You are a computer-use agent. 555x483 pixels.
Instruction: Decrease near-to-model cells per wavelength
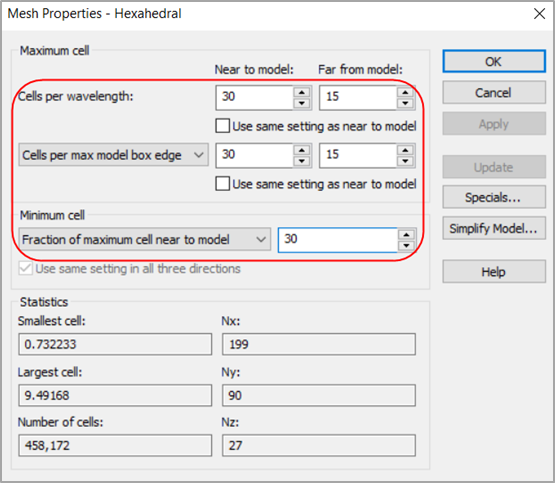click(302, 103)
